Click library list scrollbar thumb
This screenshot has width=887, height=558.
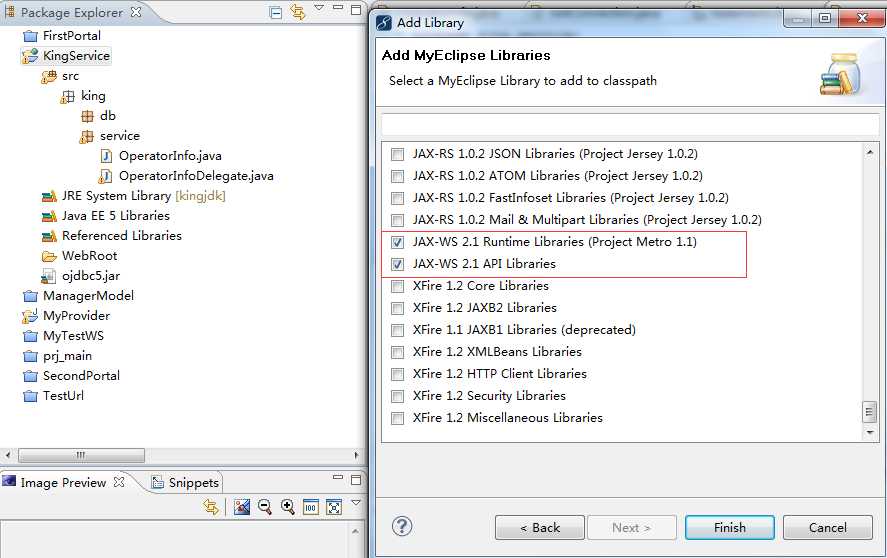pos(869,411)
